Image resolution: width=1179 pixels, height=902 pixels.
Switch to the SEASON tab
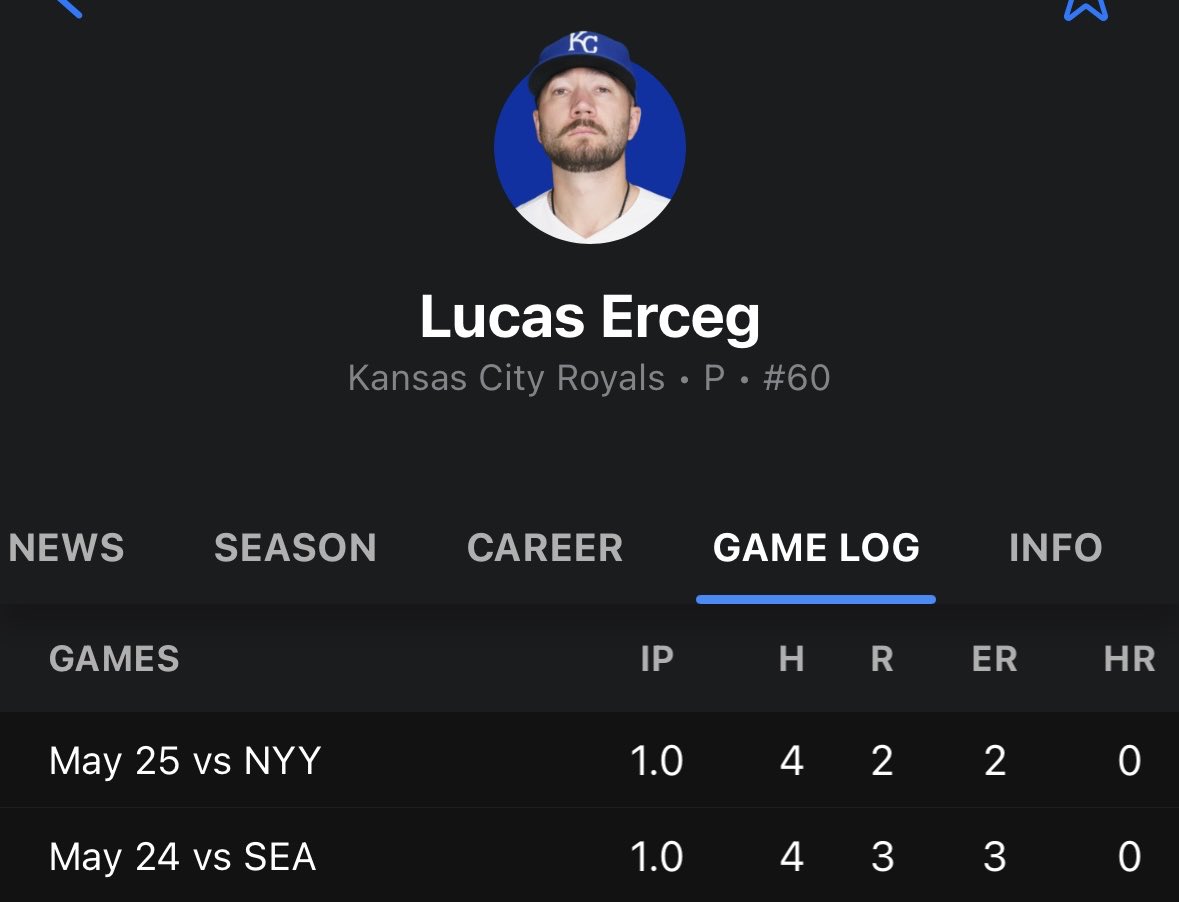point(295,547)
